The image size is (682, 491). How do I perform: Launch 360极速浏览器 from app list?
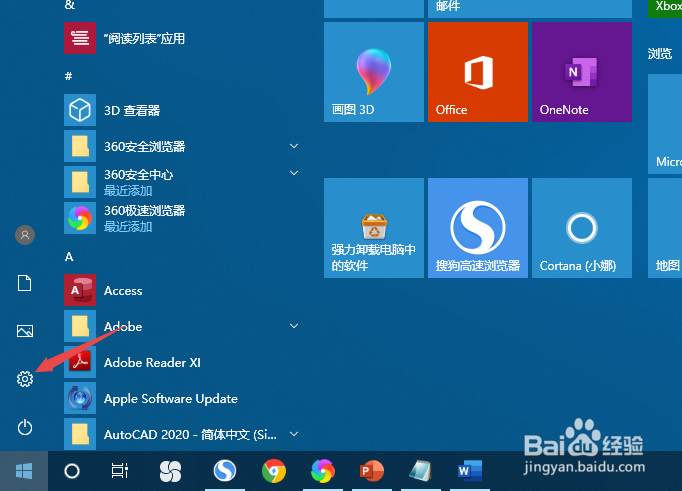(80, 218)
